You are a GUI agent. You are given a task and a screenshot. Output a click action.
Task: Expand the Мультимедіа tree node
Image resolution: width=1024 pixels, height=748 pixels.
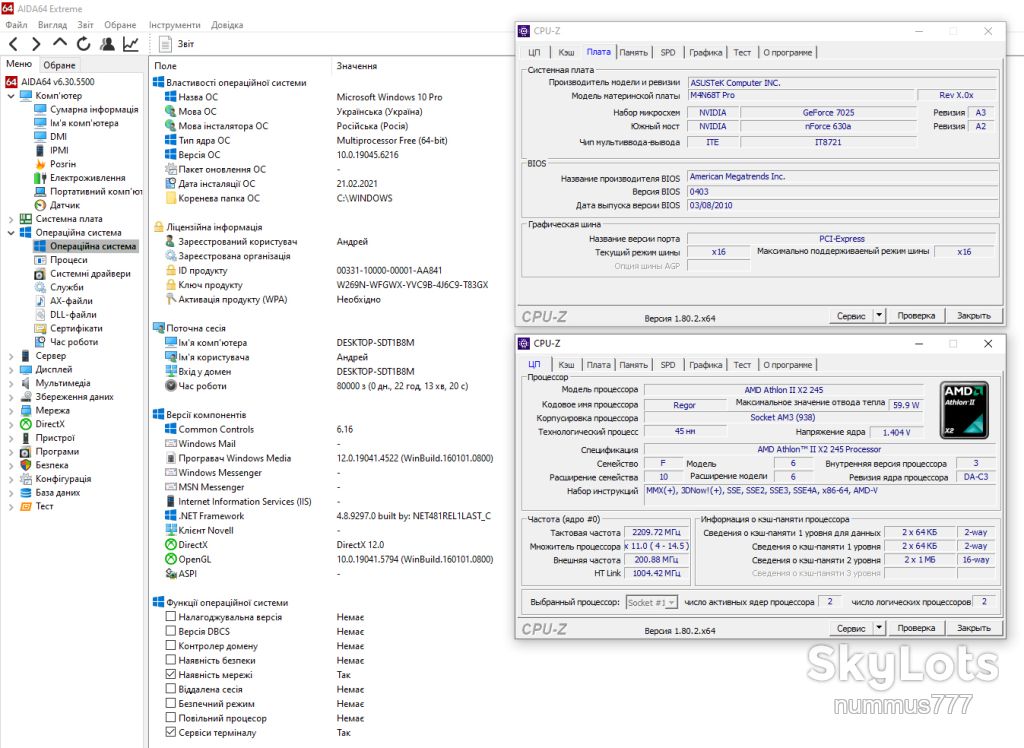tap(11, 384)
